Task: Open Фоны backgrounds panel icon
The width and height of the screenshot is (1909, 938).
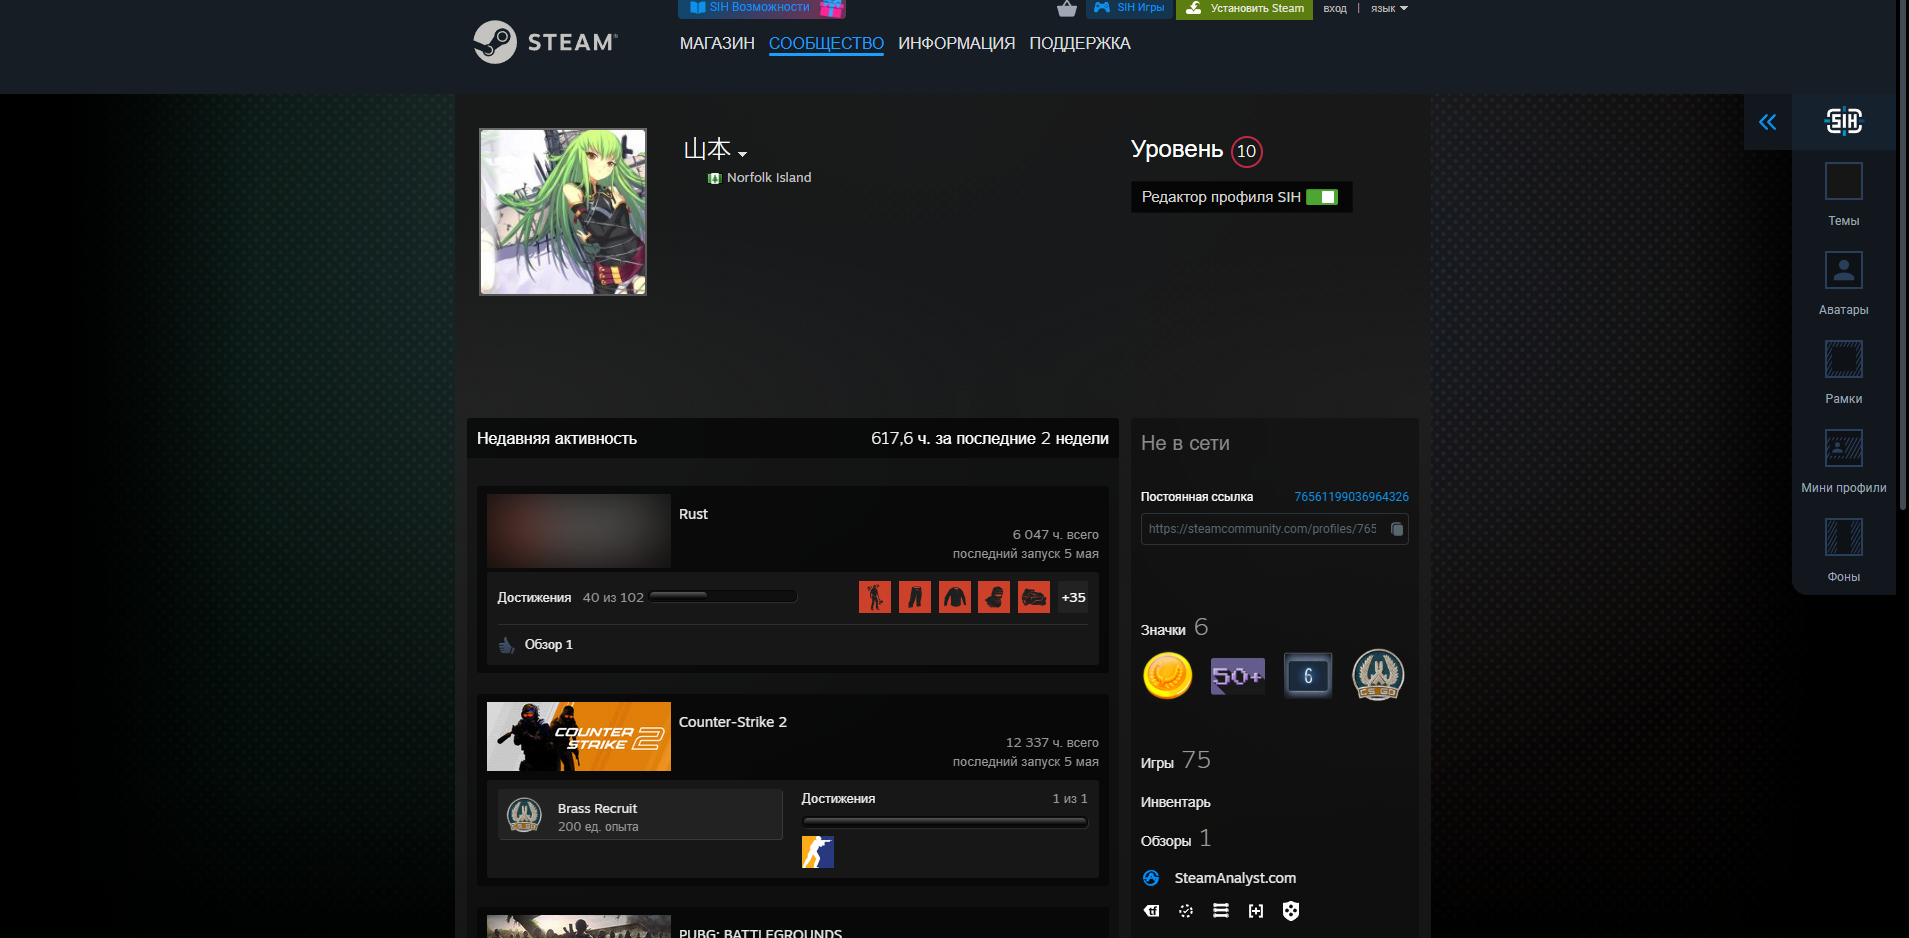Action: pyautogui.click(x=1844, y=538)
